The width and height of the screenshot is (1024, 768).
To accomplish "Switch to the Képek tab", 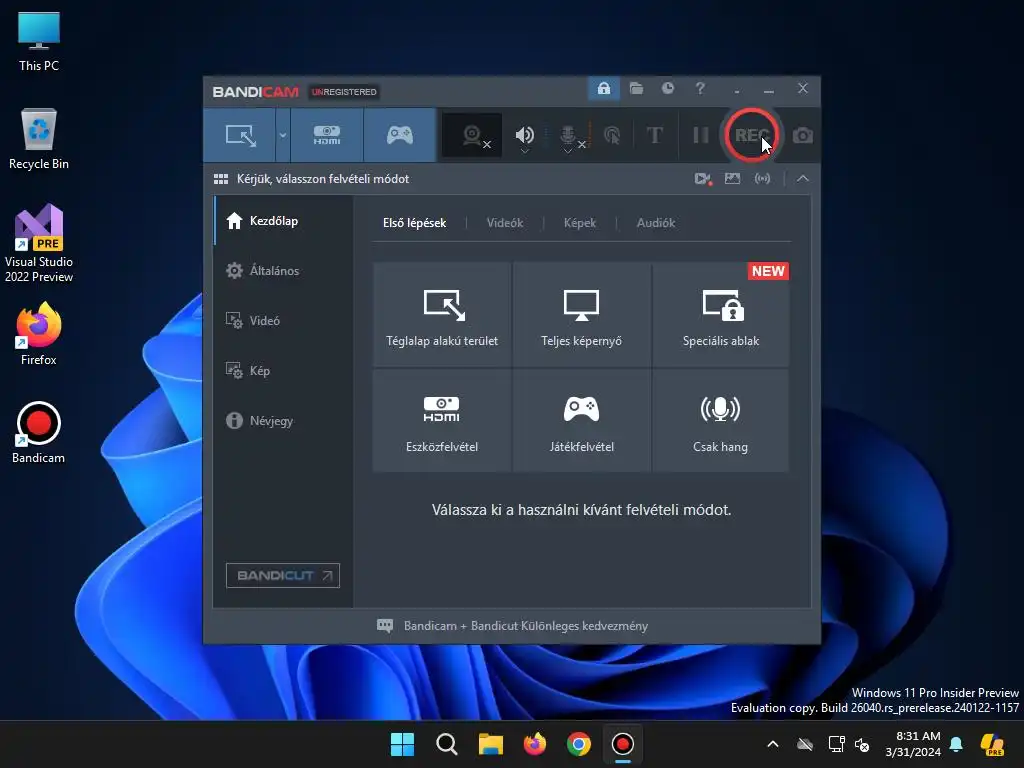I will pyautogui.click(x=579, y=223).
